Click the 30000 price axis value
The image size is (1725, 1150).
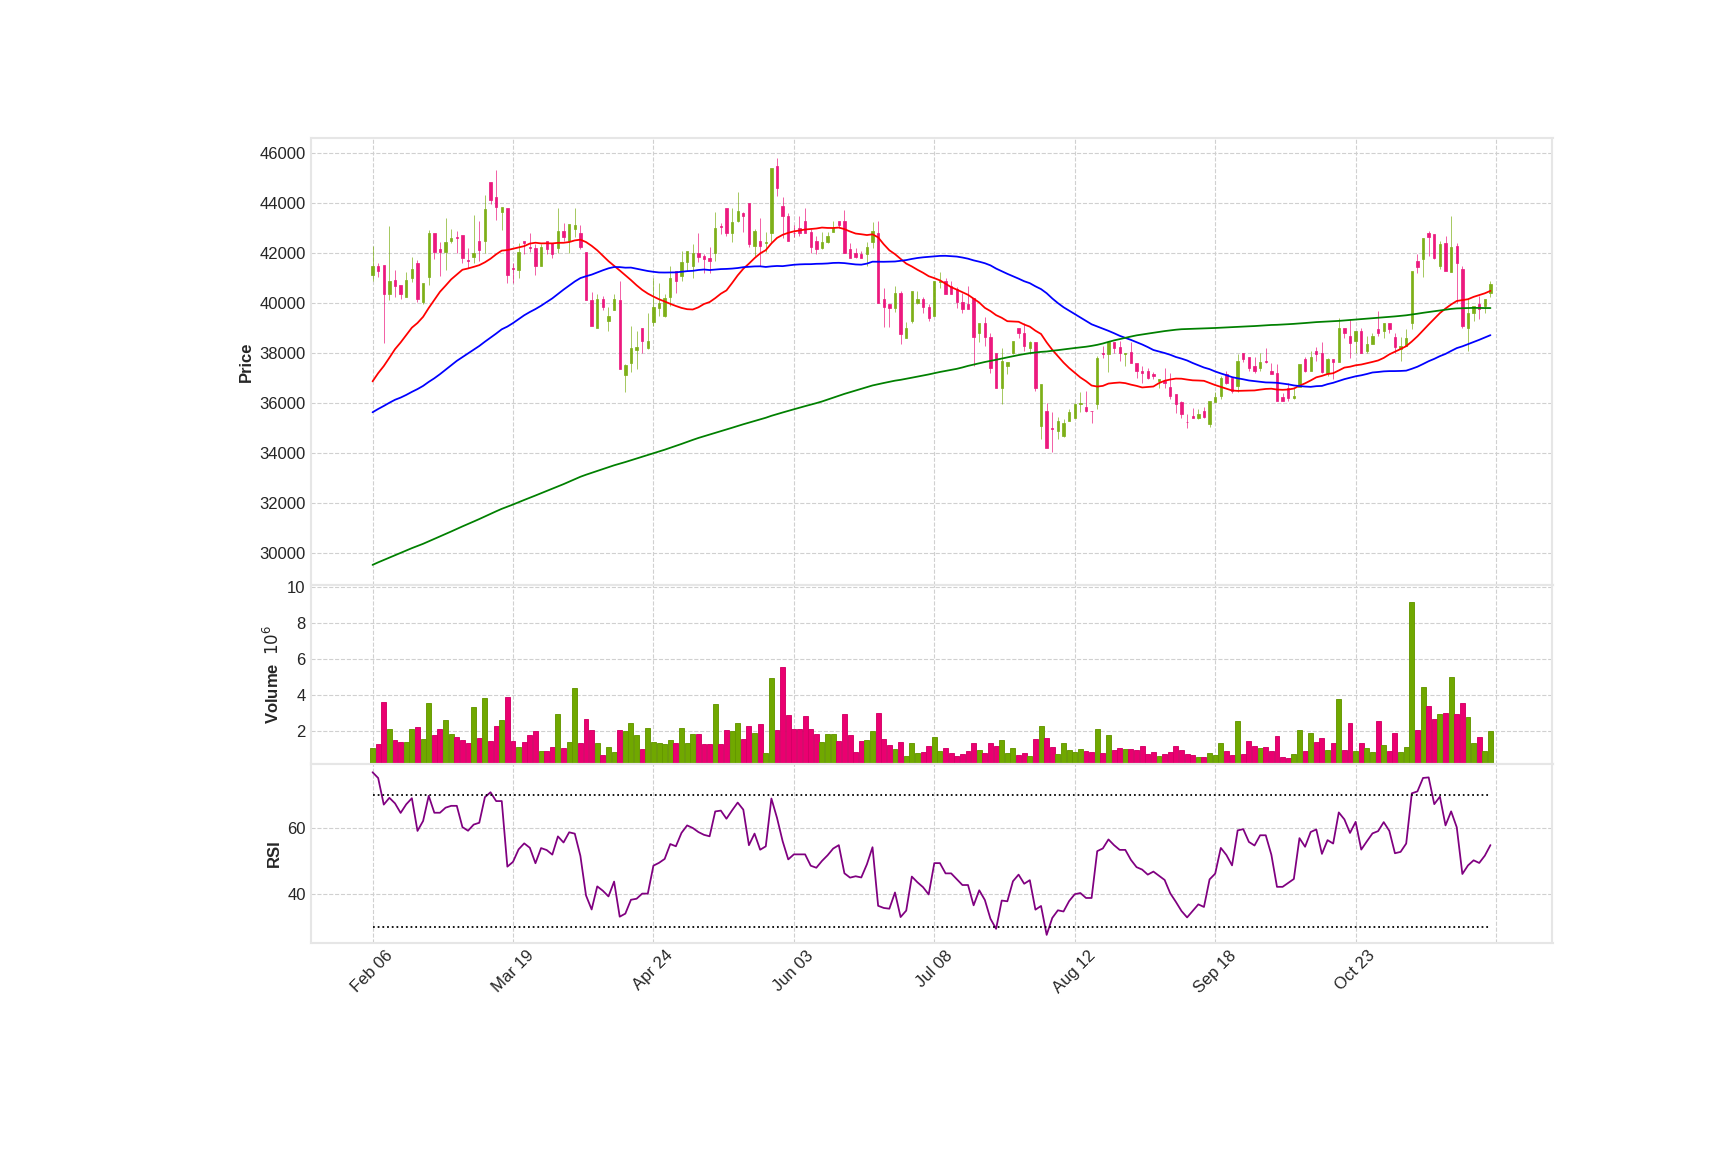point(282,553)
